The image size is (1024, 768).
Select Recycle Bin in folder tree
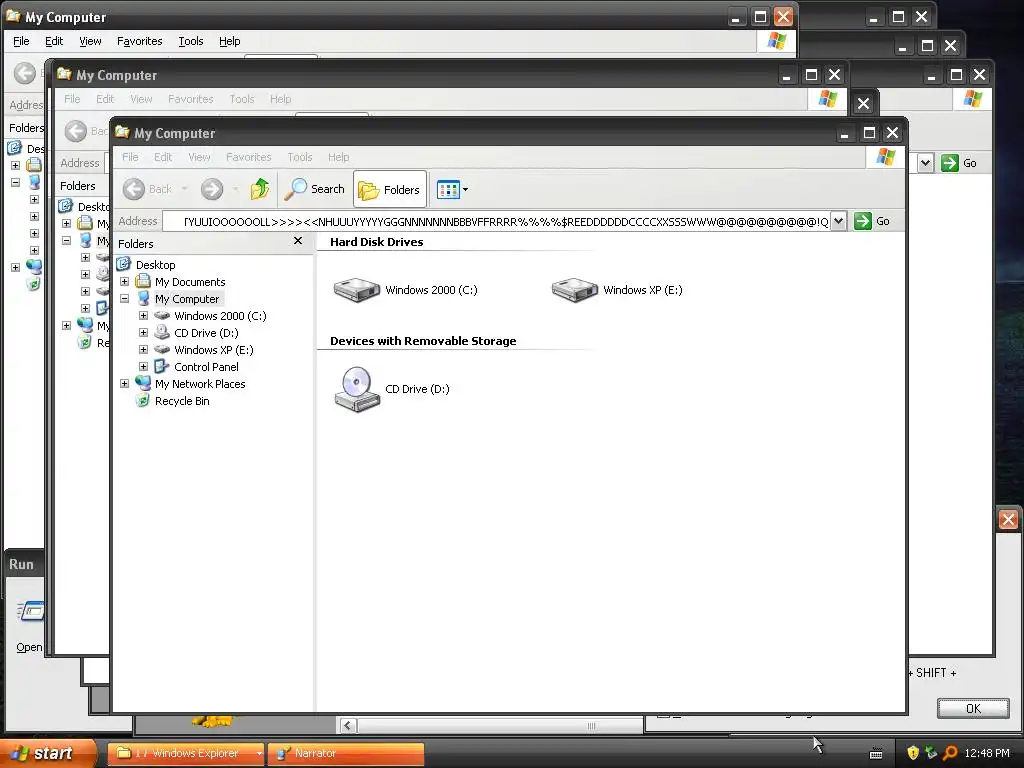coord(182,401)
